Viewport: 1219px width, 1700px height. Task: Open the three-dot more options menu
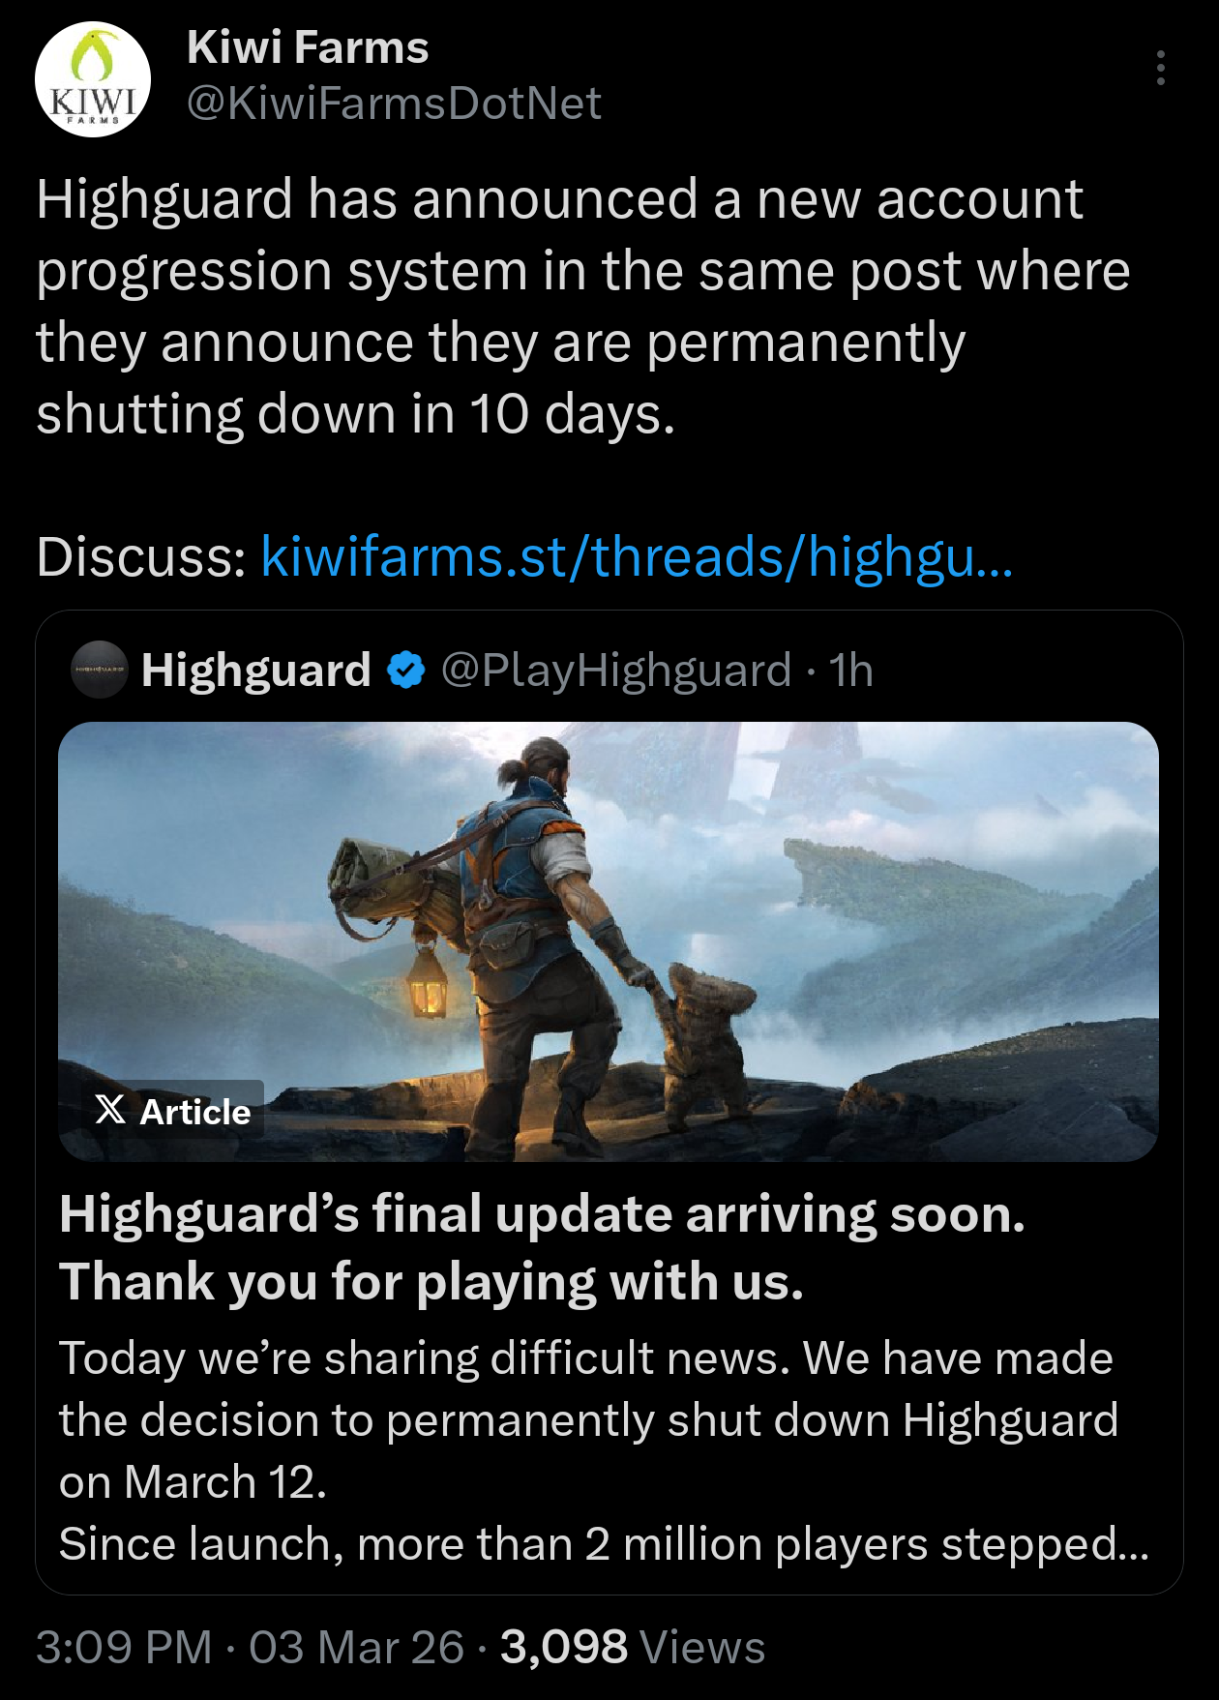1160,68
